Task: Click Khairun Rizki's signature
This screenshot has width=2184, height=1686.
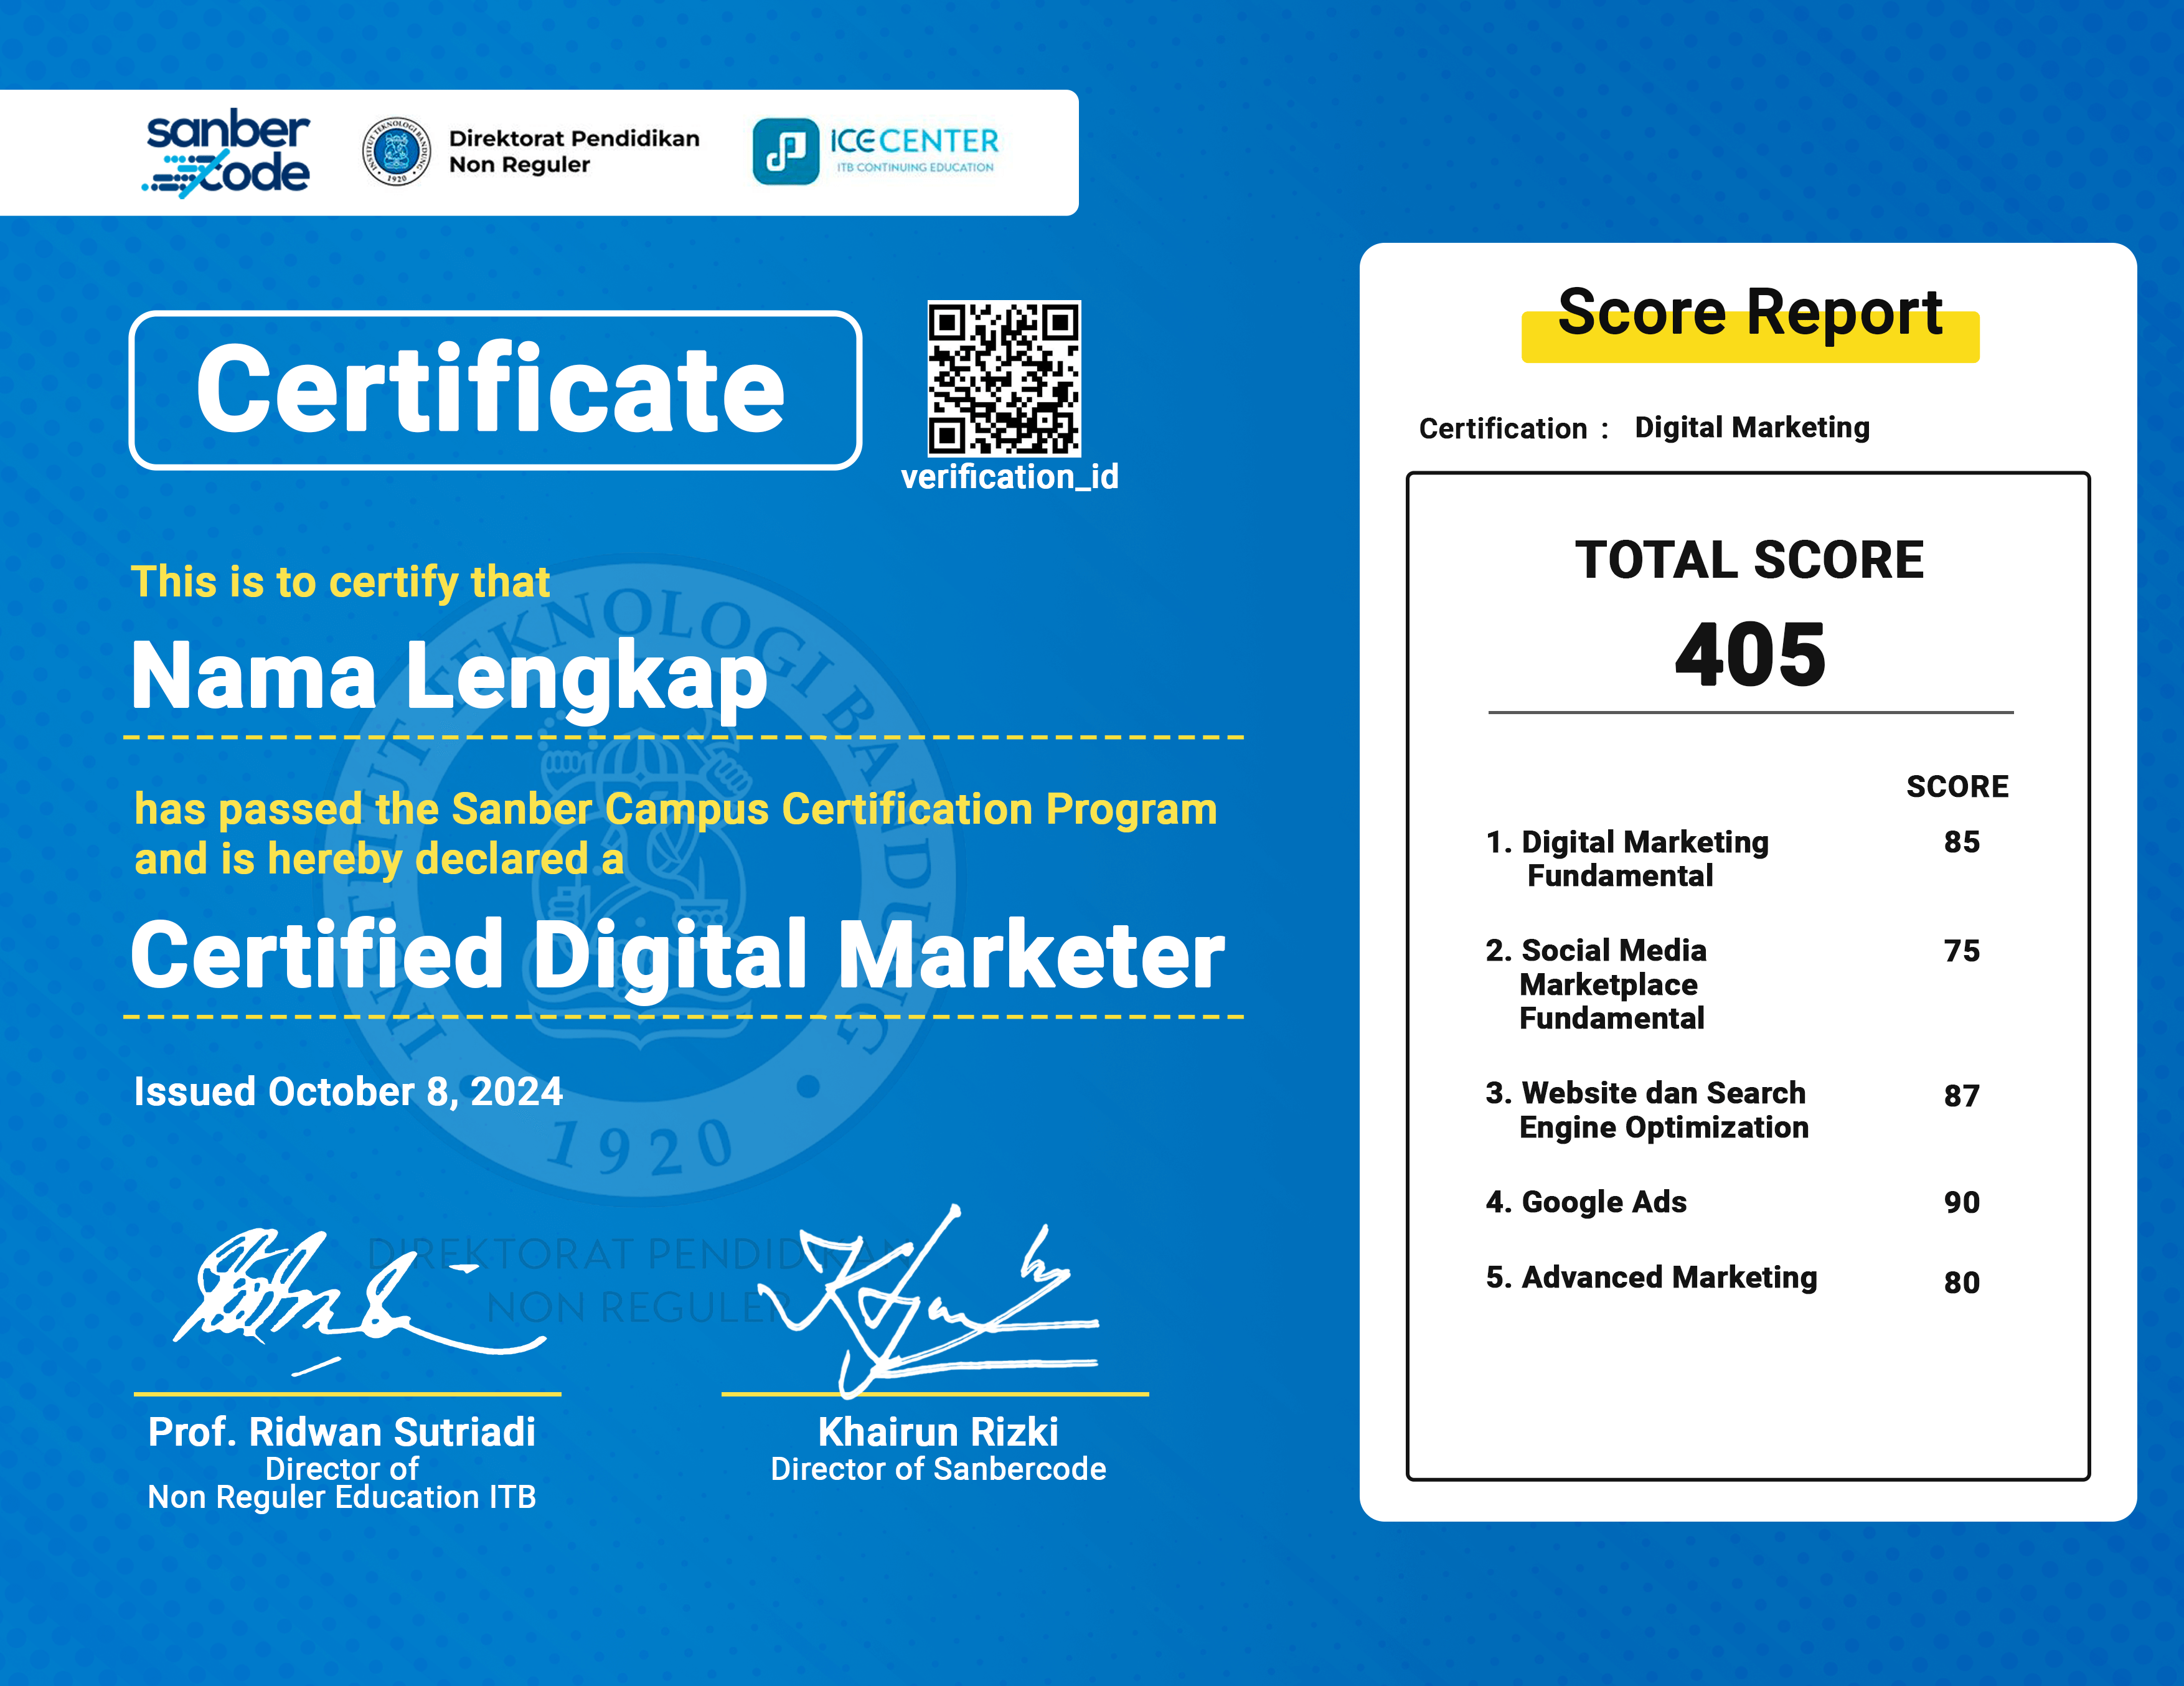Action: [929, 1301]
